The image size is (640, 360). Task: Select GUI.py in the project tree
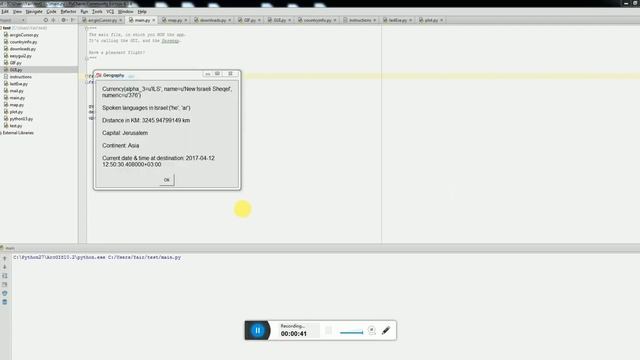click(16, 70)
